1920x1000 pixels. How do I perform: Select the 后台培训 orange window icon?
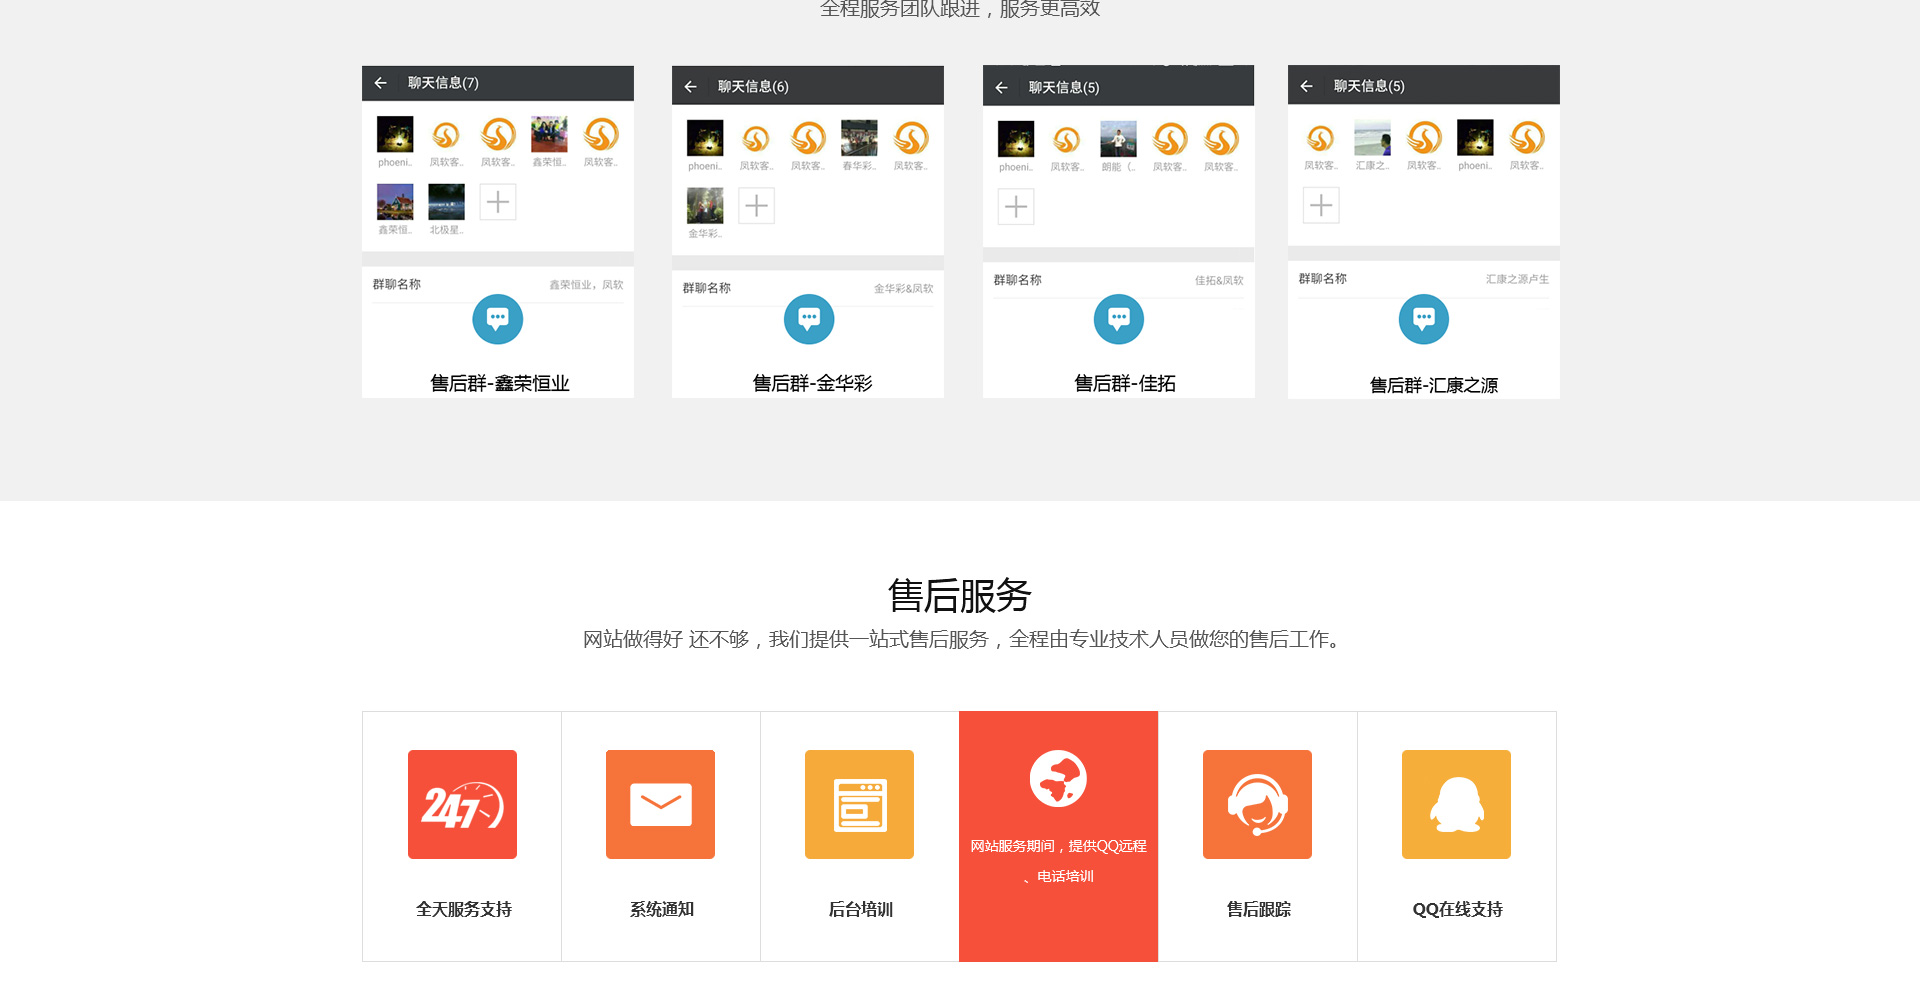pos(859,804)
